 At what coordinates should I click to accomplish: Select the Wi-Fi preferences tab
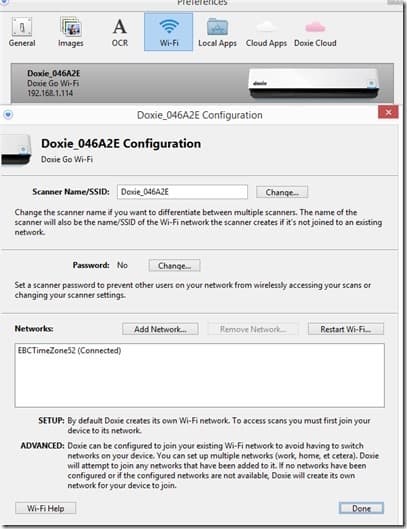(x=169, y=32)
